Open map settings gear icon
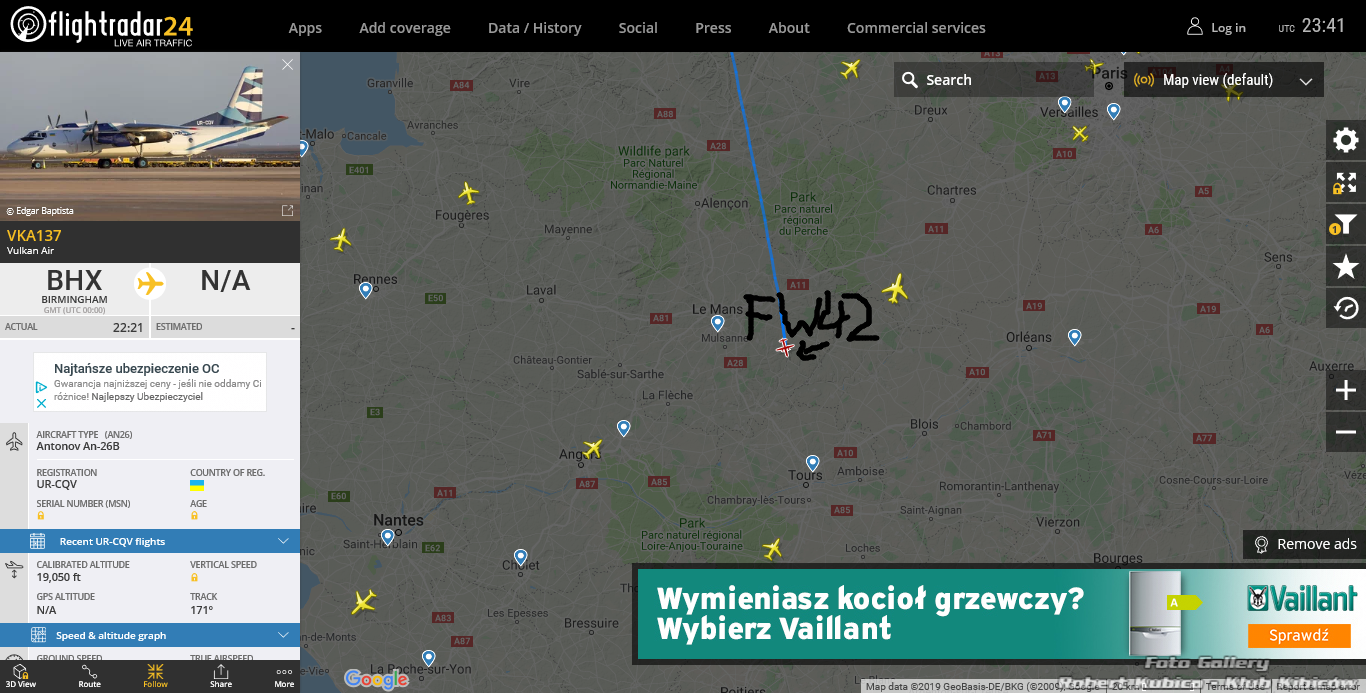Screen dimensions: 1366x693 1346,140
